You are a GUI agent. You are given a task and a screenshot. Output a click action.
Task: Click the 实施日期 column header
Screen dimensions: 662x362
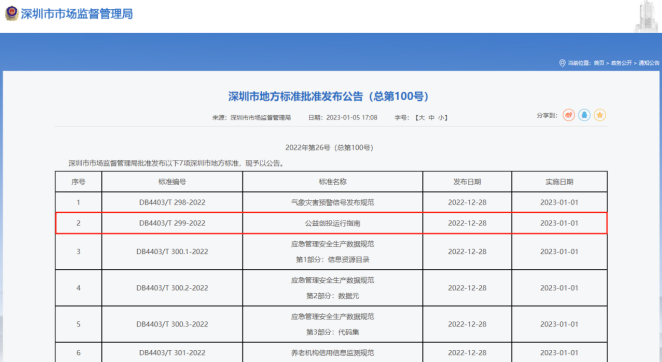point(559,182)
